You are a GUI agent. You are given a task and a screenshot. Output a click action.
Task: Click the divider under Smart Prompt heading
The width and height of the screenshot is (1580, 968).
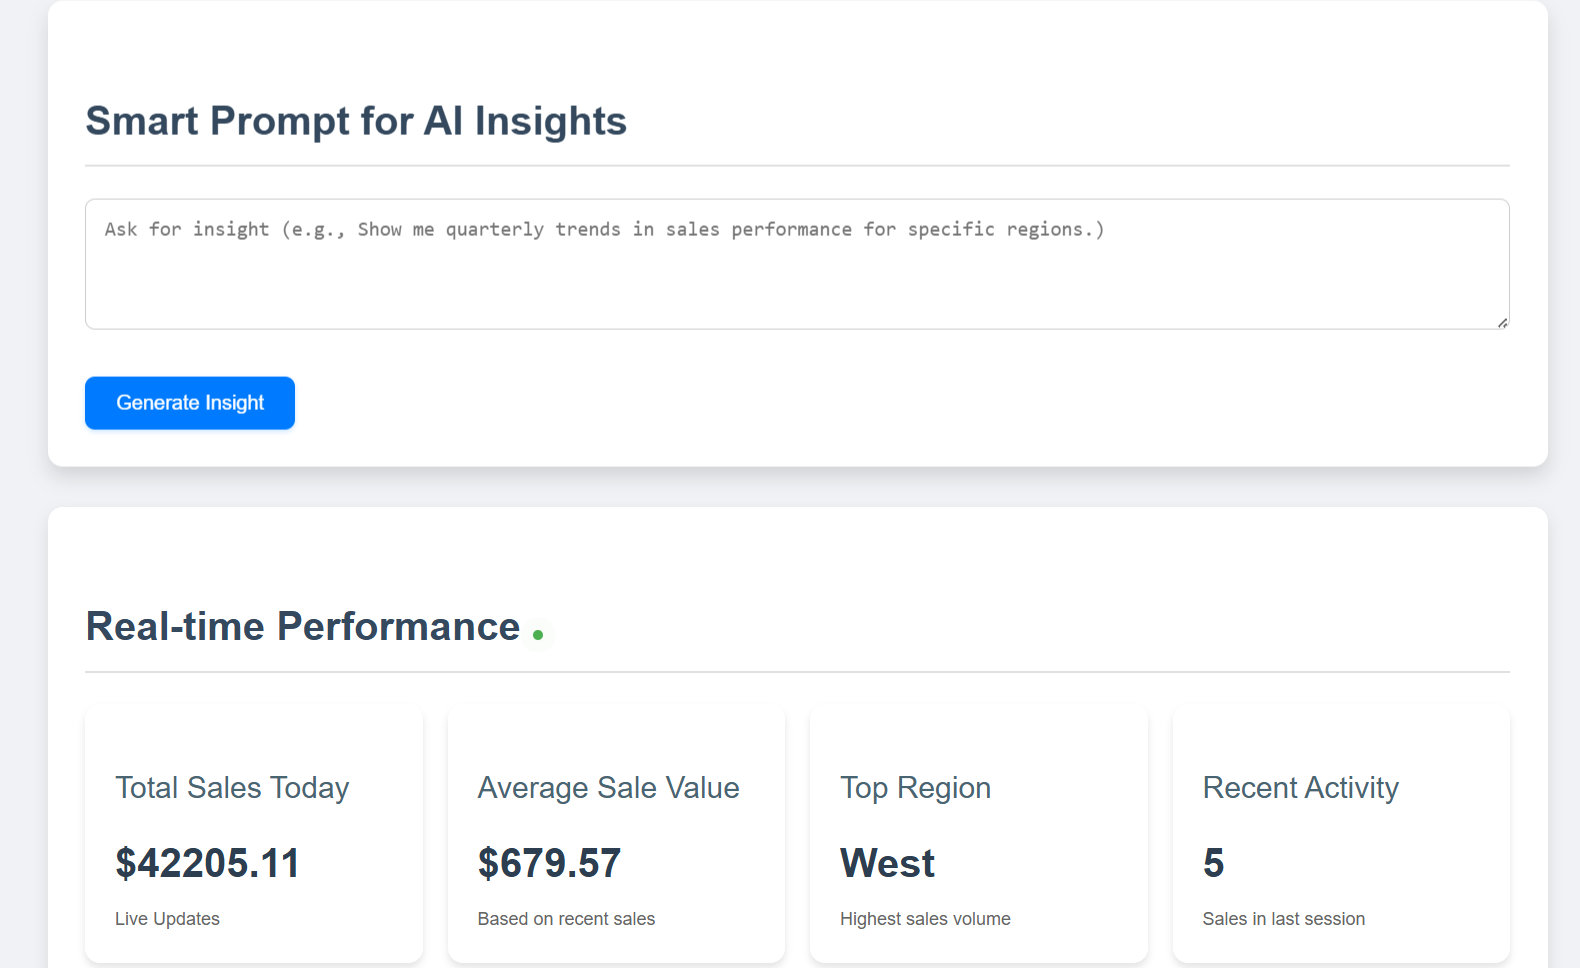point(797,166)
